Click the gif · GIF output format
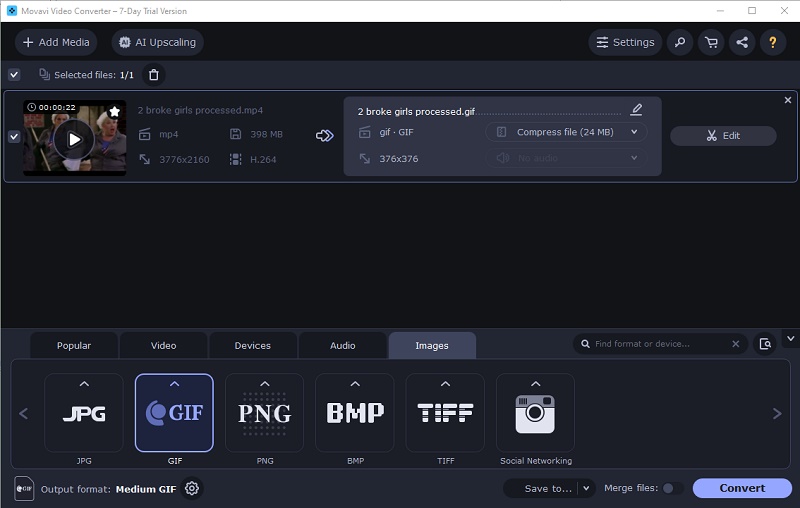This screenshot has height=508, width=800. pos(396,132)
